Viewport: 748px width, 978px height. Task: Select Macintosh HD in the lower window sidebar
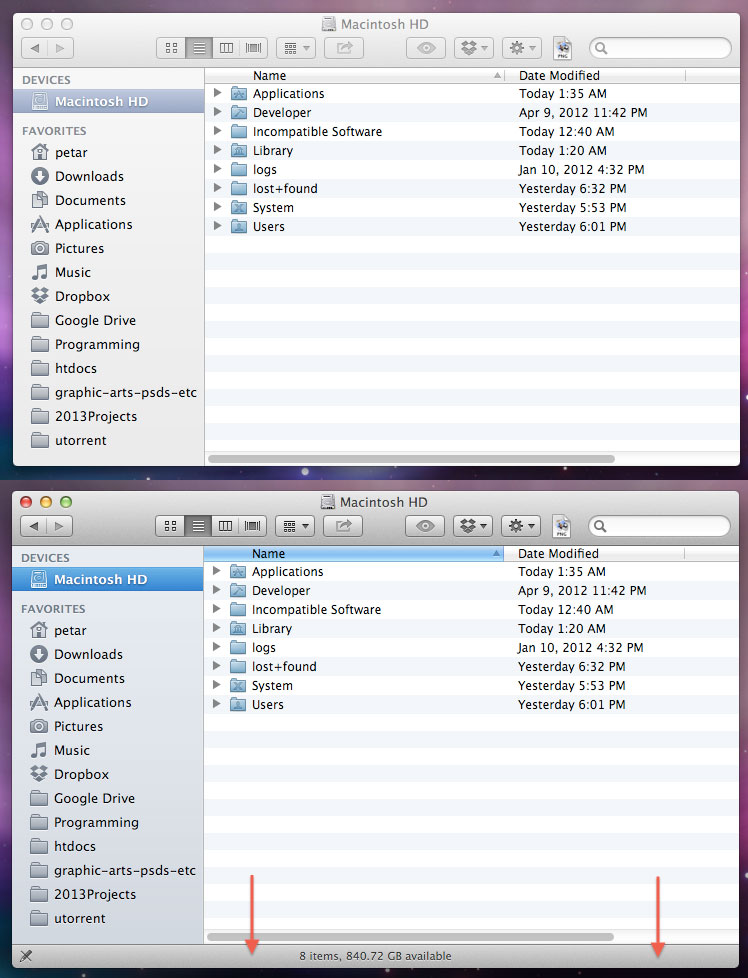point(107,579)
